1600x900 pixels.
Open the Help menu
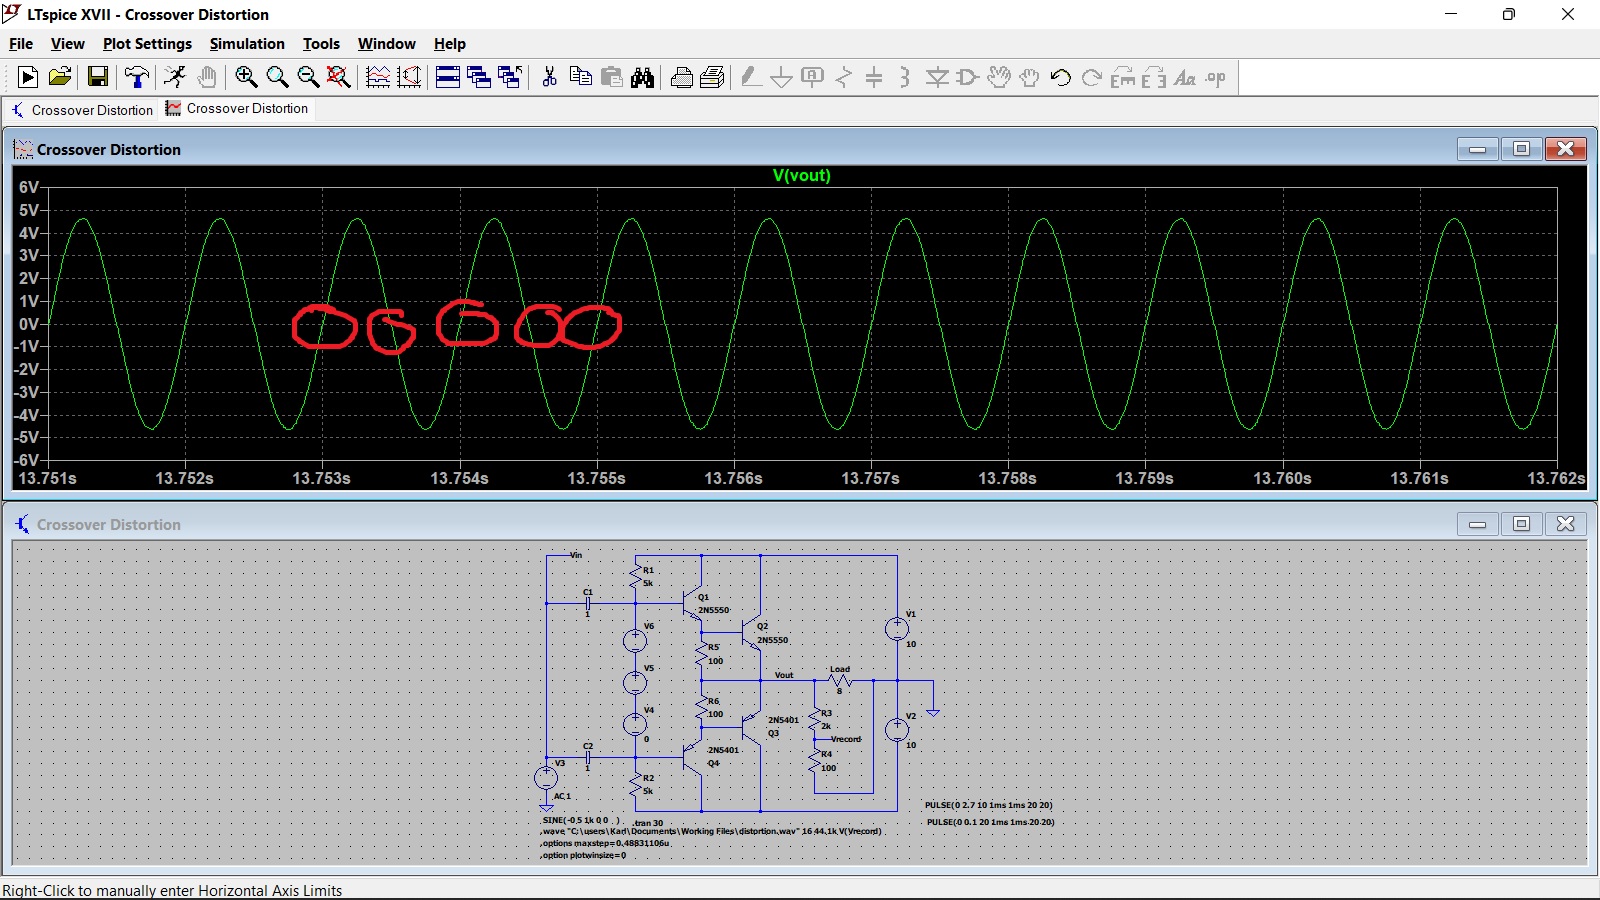point(450,44)
